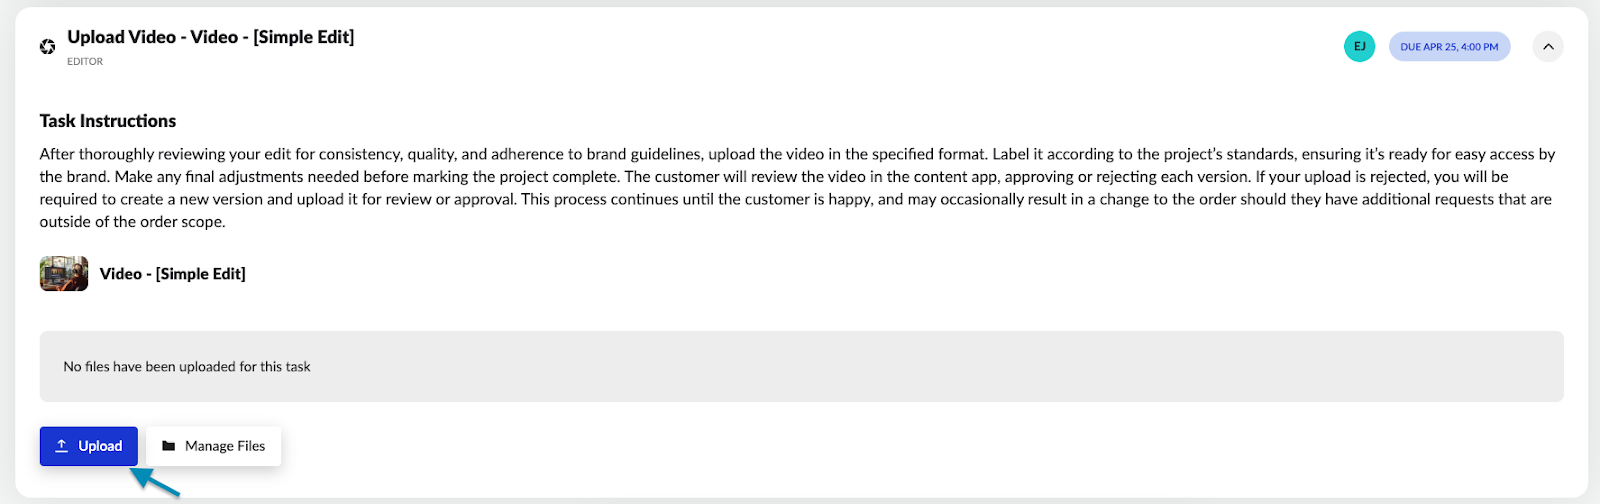1600x504 pixels.
Task: Click the "Manage Files" text label
Action: point(225,446)
